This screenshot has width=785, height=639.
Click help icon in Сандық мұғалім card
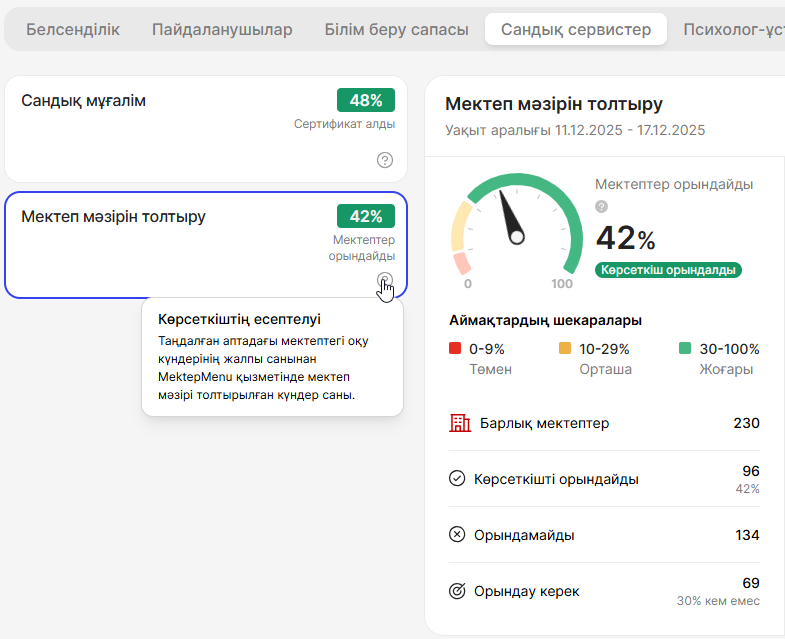(385, 160)
